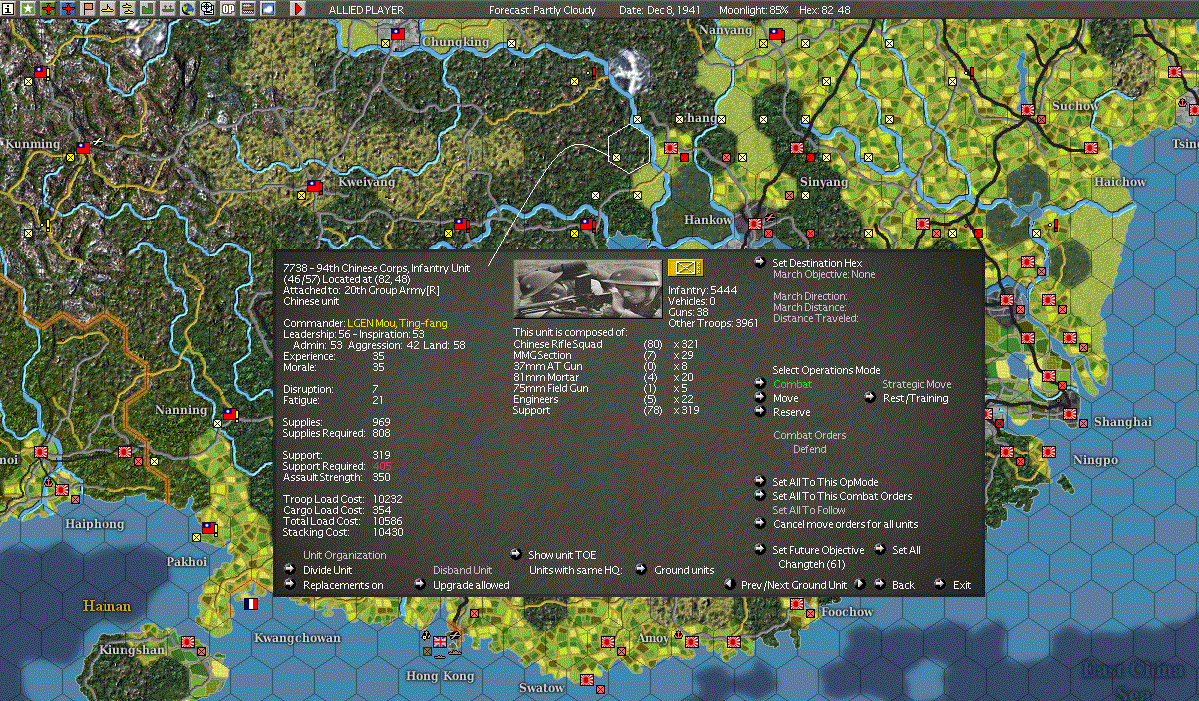Image resolution: width=1199 pixels, height=701 pixels.
Task: Click the unit soldiers photo thumbnail
Action: coord(587,288)
